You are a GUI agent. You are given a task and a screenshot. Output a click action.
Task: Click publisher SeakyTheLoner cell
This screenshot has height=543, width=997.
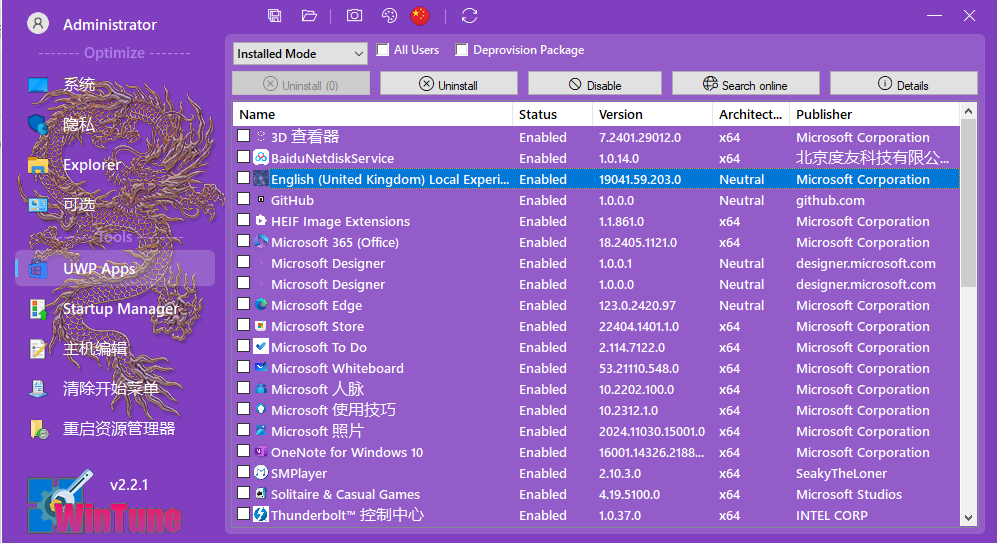841,473
